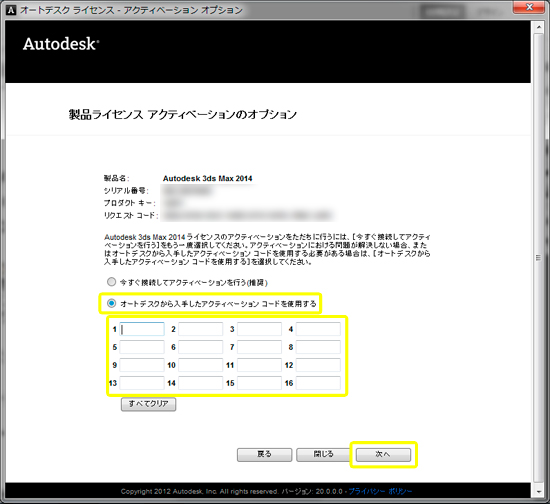
Task: Select 'connect now and activate' radio option
Action: coord(111,282)
